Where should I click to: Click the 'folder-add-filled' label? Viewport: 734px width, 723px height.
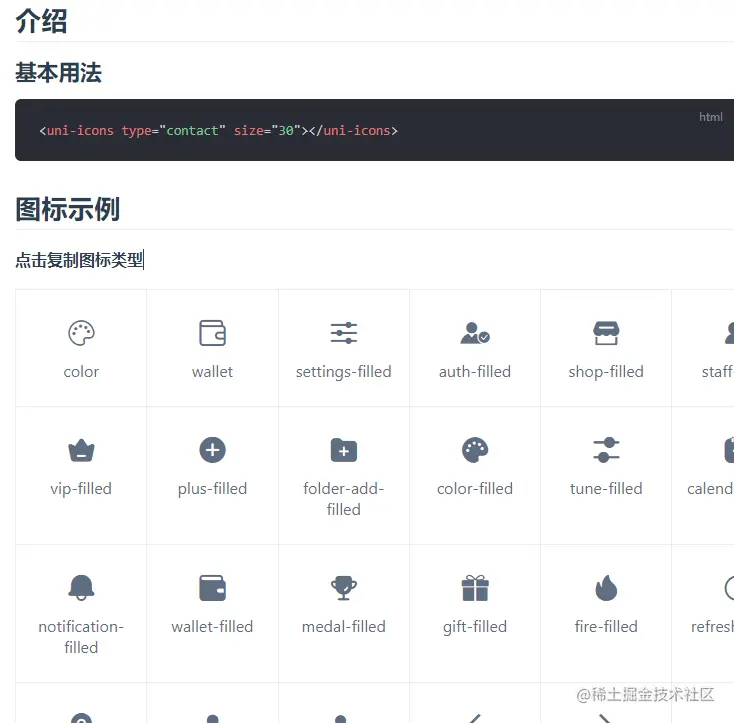pos(344,499)
